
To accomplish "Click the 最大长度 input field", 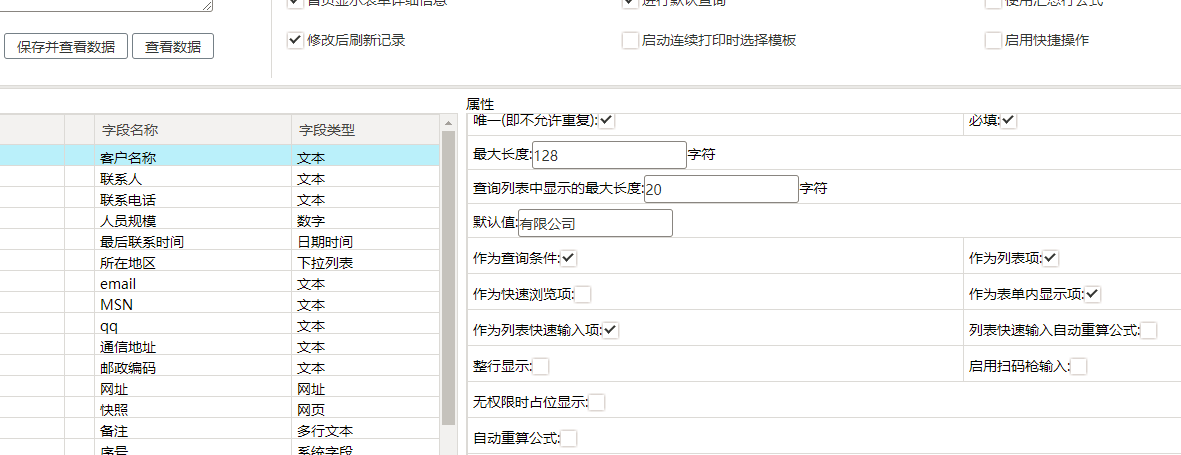I will click(x=609, y=155).
